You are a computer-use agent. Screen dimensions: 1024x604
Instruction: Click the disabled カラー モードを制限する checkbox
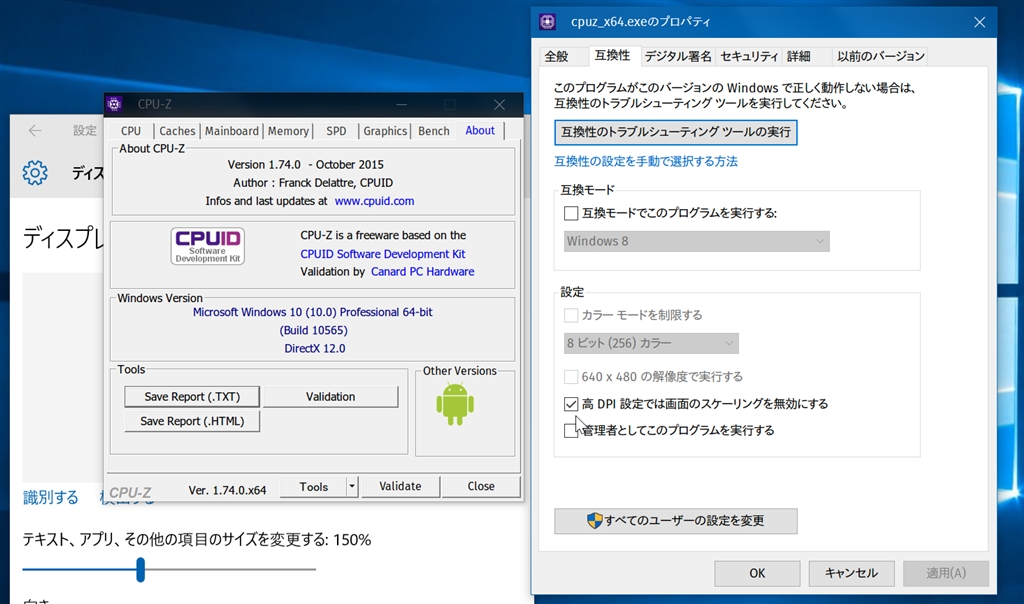coord(571,315)
